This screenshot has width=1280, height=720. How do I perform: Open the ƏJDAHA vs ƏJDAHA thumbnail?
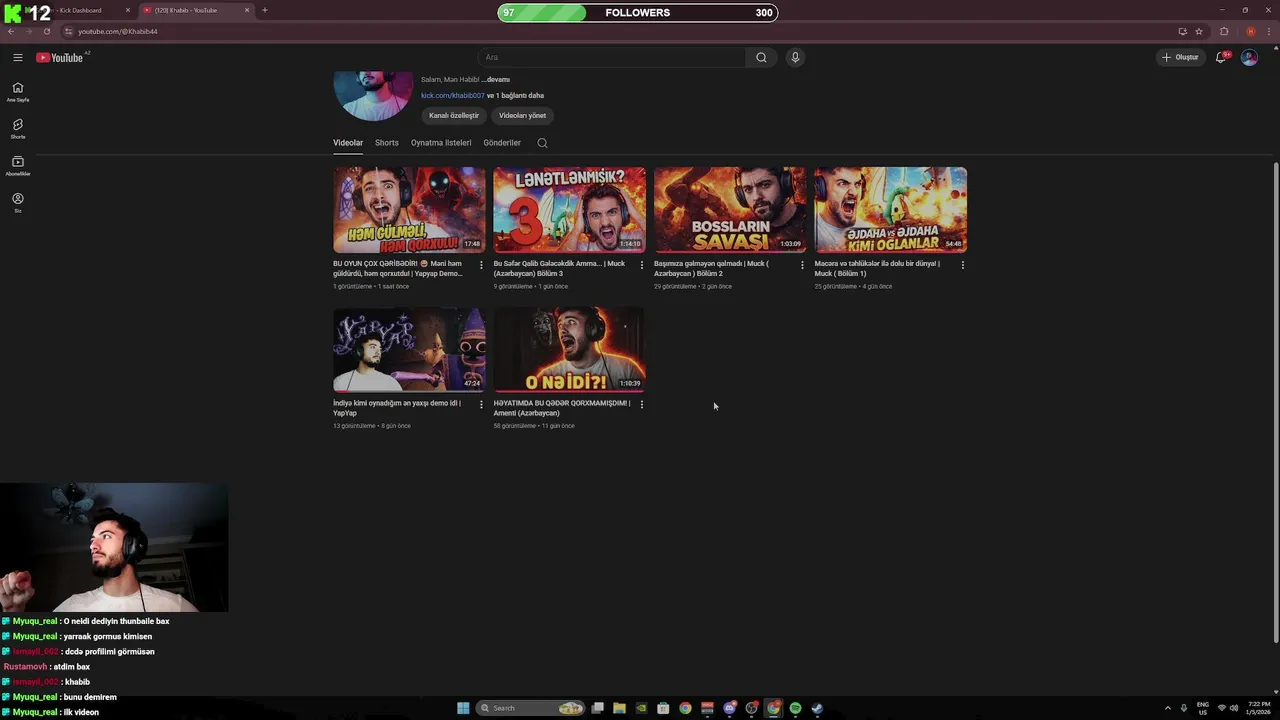click(x=890, y=209)
